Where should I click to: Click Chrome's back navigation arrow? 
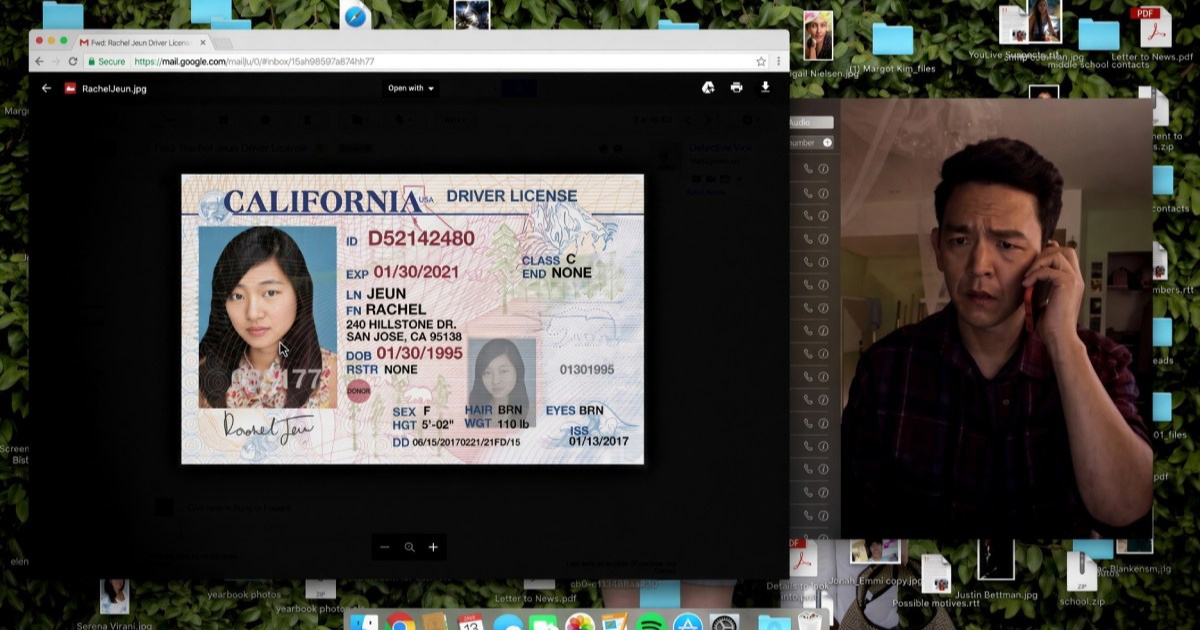tap(40, 61)
